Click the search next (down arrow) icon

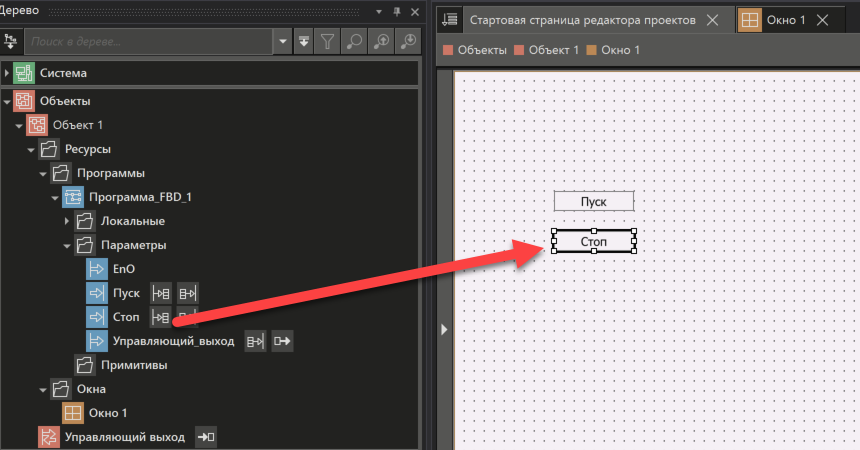tap(408, 41)
